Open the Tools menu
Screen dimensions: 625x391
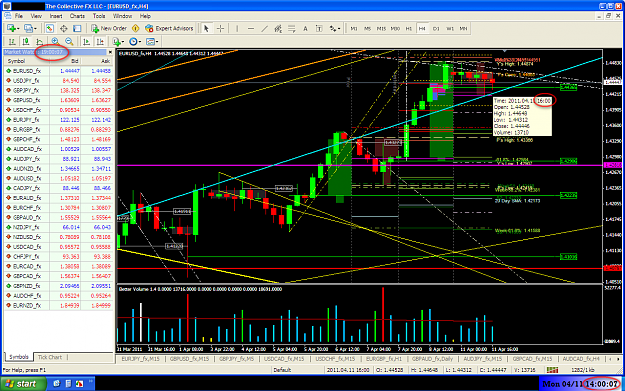pyautogui.click(x=99, y=16)
